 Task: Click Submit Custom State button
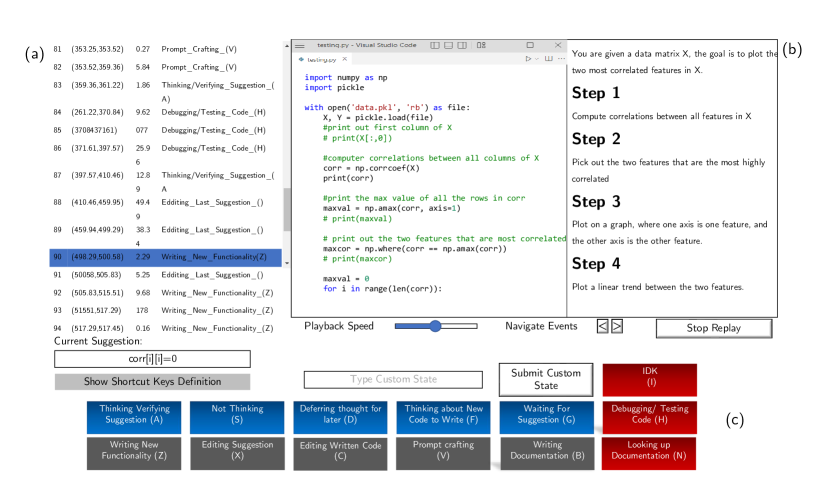click(546, 380)
